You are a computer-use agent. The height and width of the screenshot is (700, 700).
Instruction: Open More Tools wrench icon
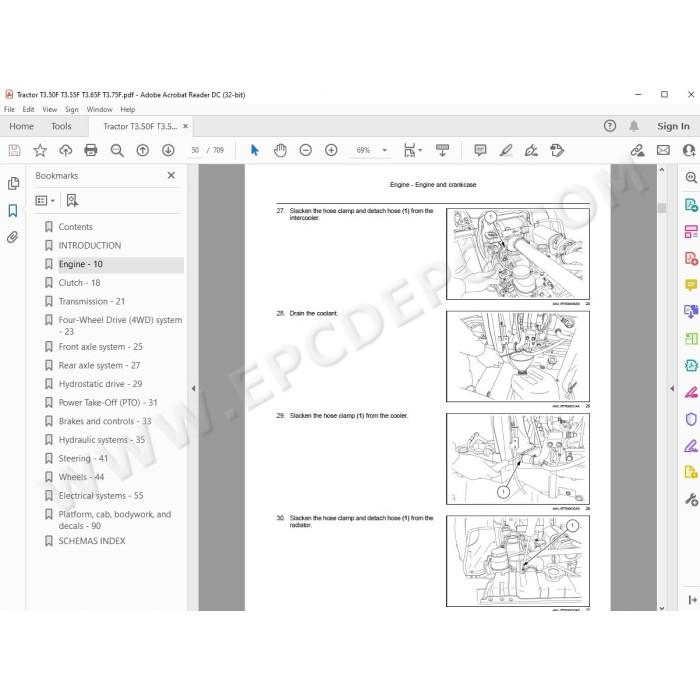691,499
